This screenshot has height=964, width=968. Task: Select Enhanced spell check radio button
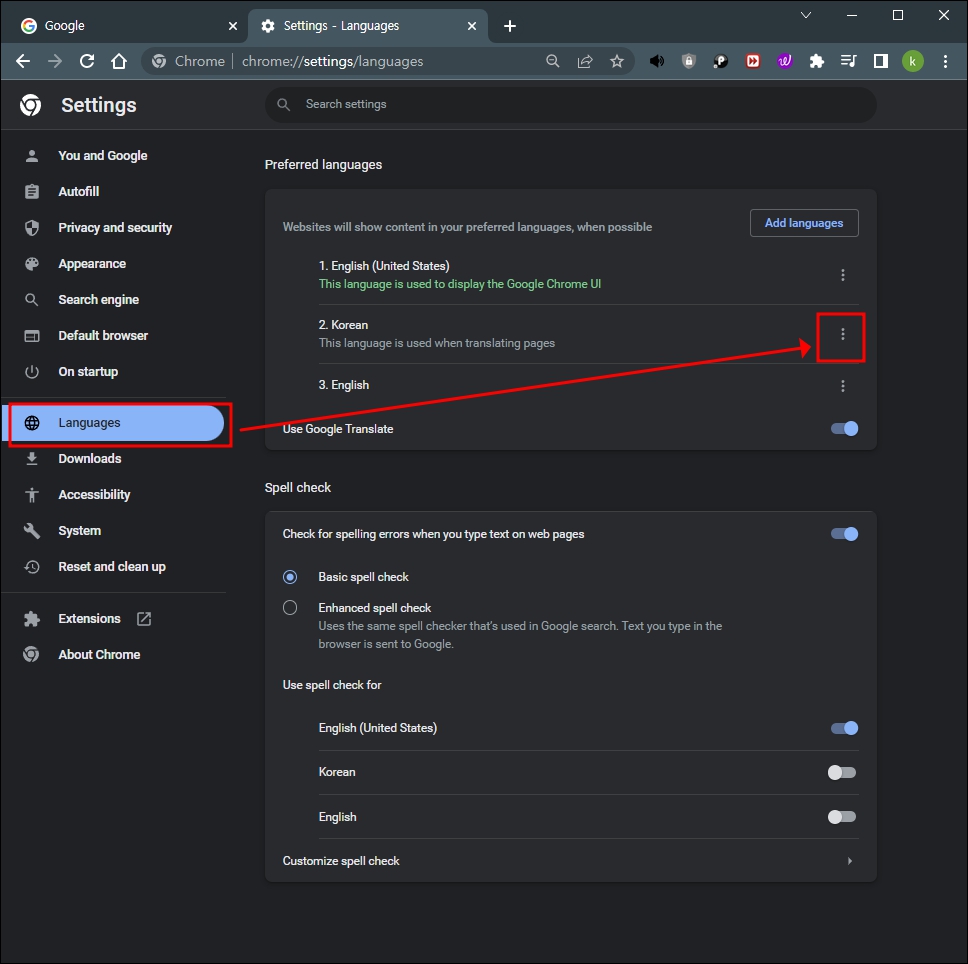pyautogui.click(x=290, y=607)
